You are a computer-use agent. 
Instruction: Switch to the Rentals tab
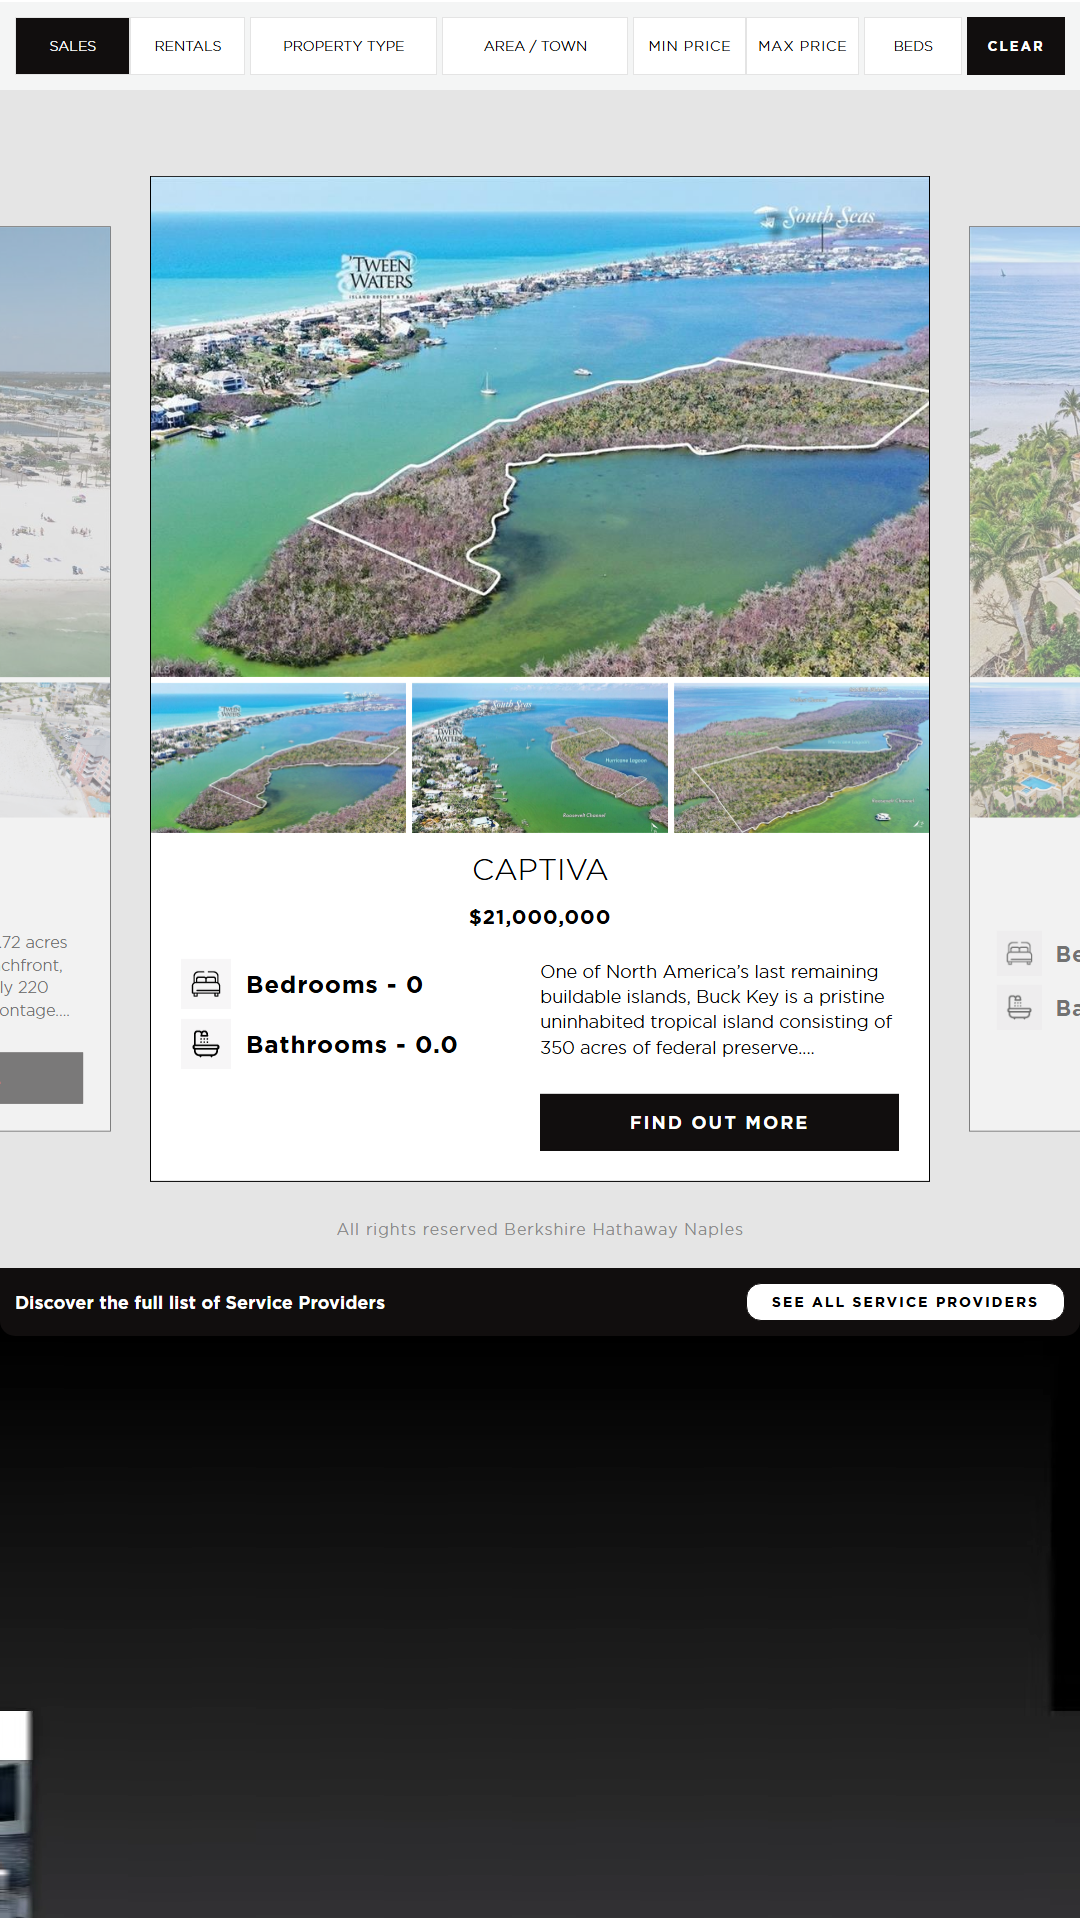pos(188,46)
